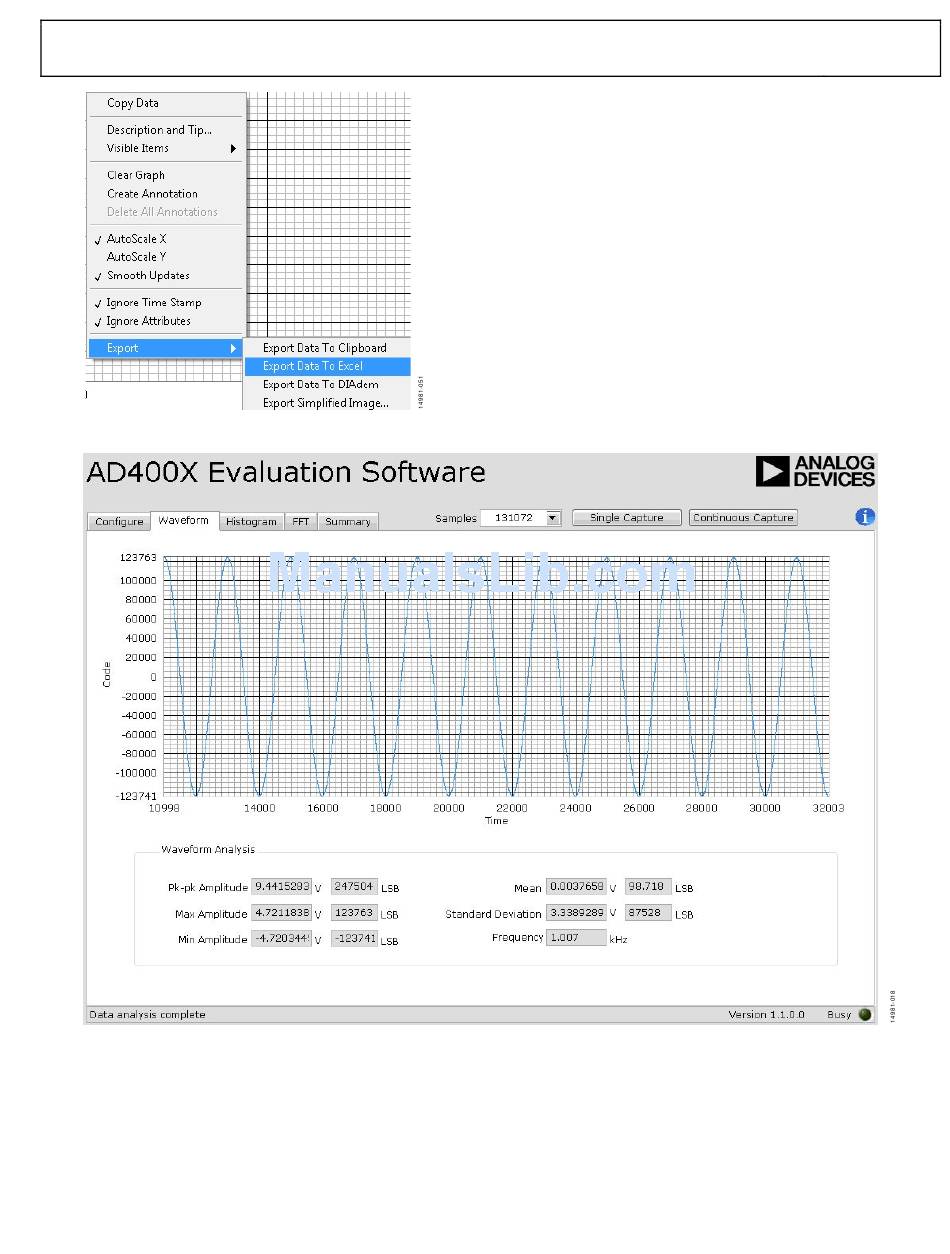This screenshot has height=1254, width=950.
Task: Click the Time axis label
Action: [496, 821]
